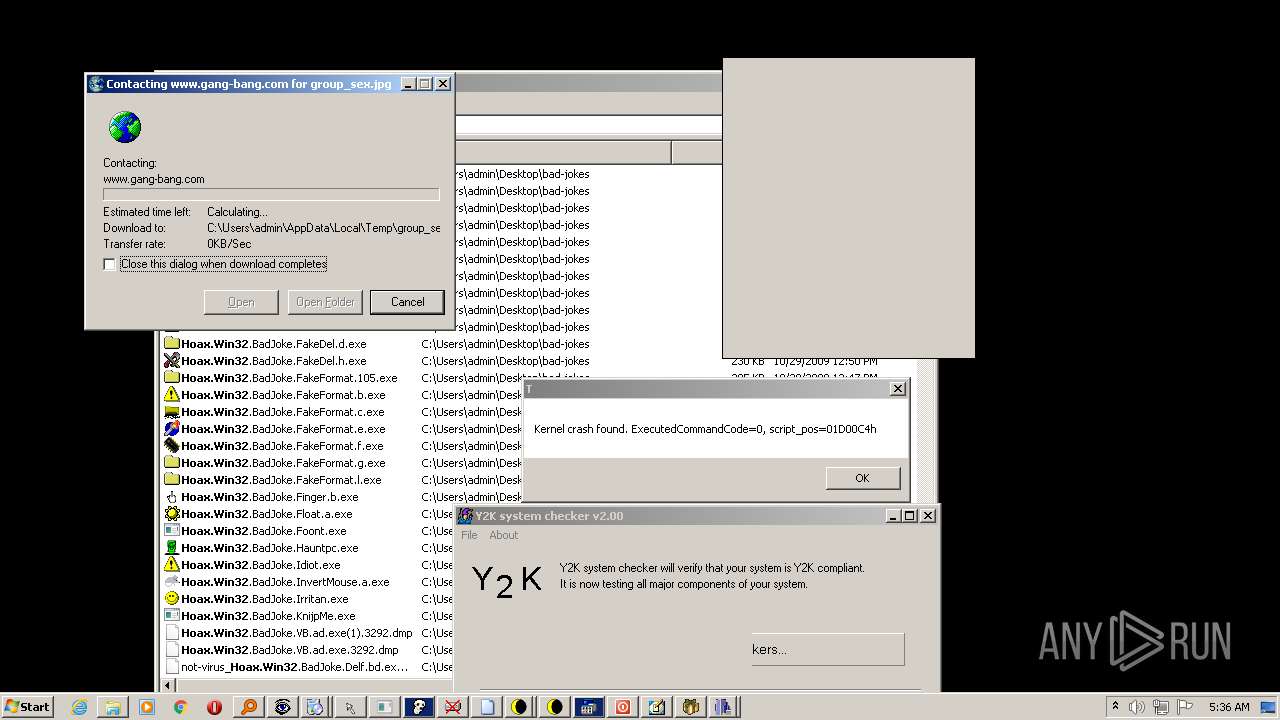Open the File menu in Y2K checker

469,535
